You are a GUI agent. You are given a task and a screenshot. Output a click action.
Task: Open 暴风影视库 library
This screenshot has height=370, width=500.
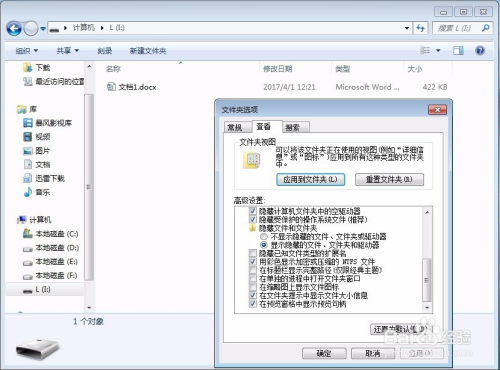click(47, 123)
